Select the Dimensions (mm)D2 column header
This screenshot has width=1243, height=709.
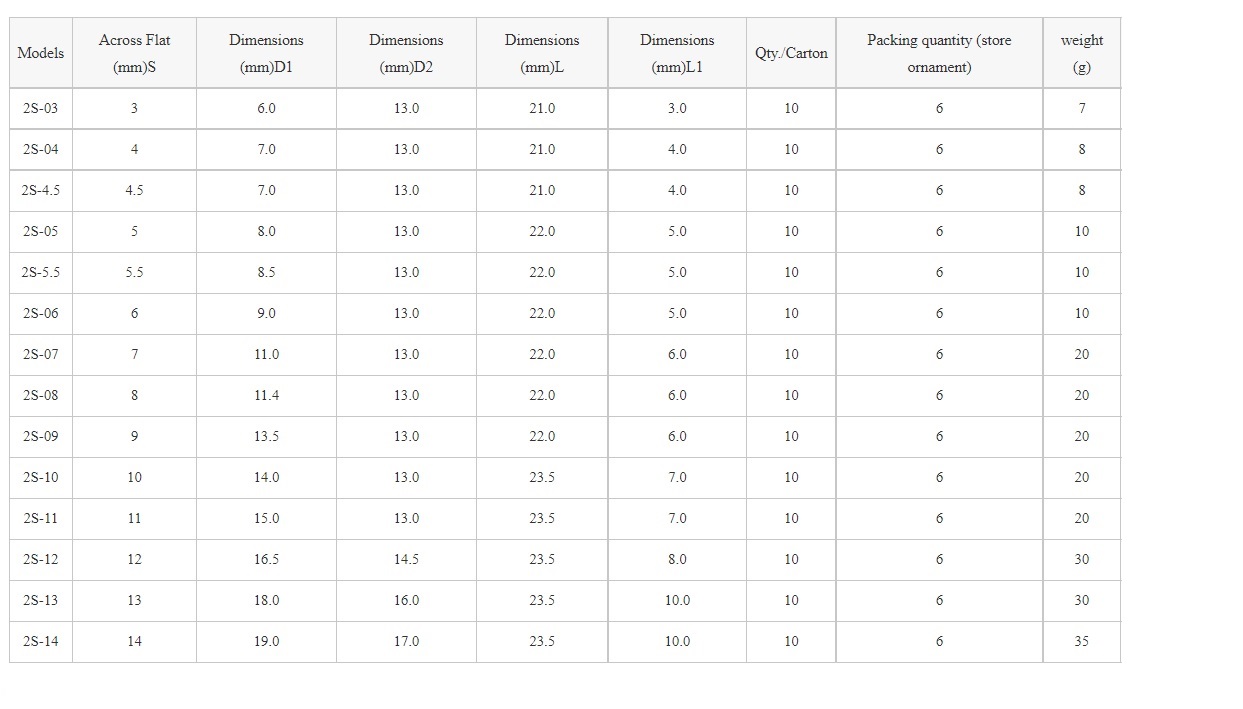[x=406, y=53]
